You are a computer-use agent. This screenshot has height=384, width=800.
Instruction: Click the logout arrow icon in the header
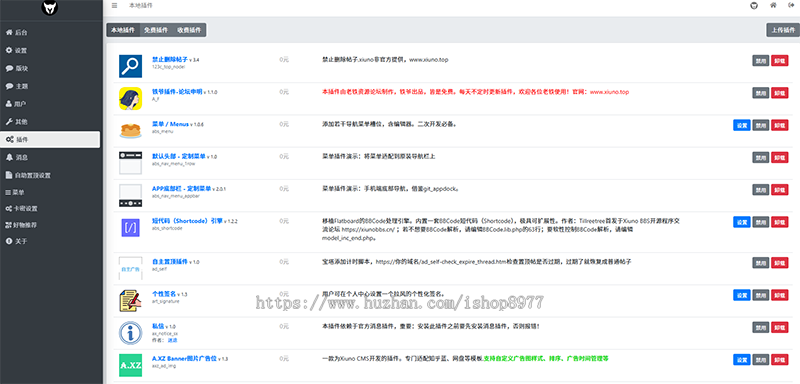click(x=791, y=6)
